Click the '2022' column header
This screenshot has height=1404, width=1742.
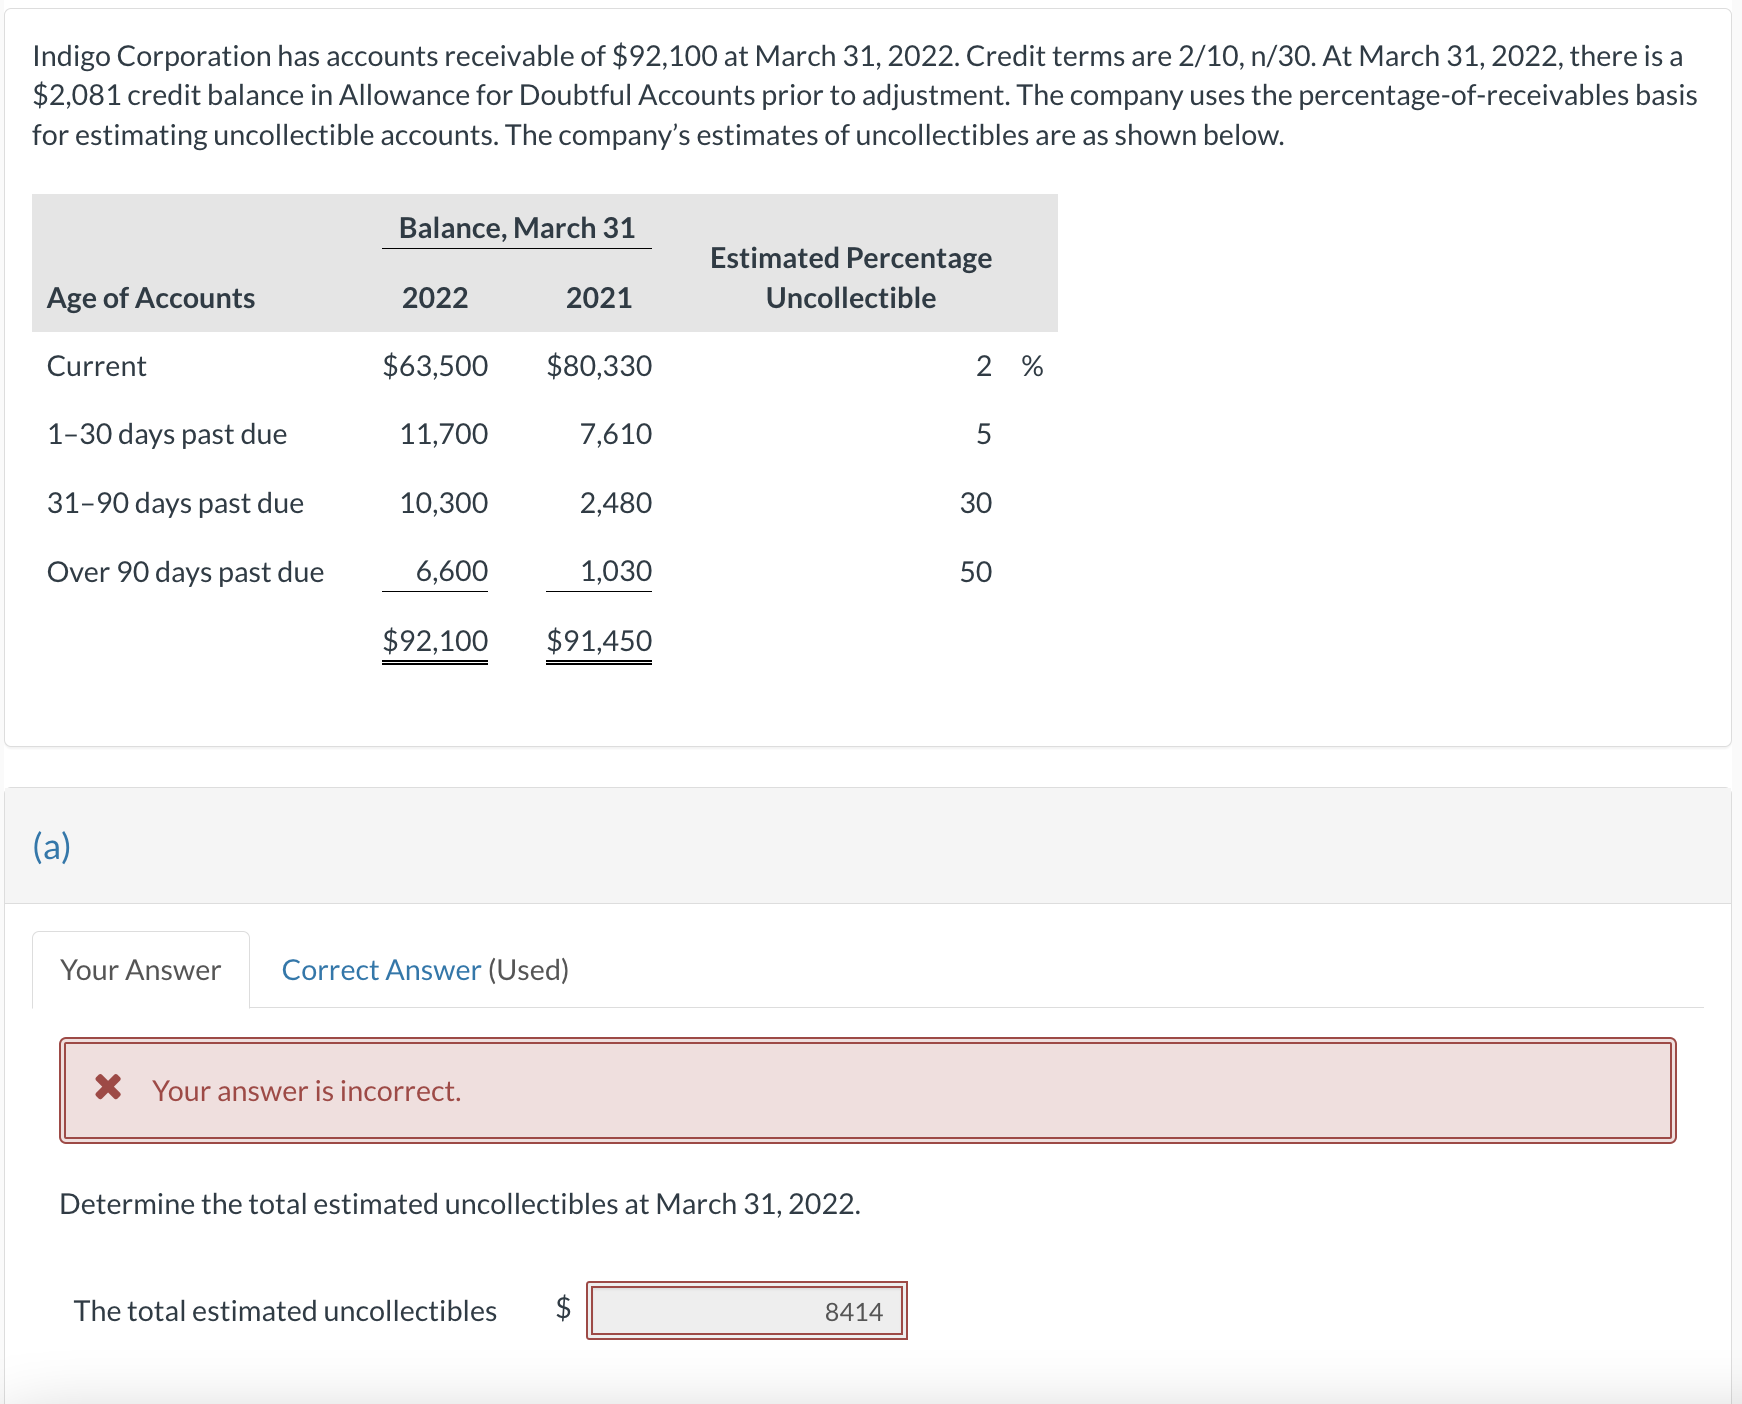click(x=435, y=298)
